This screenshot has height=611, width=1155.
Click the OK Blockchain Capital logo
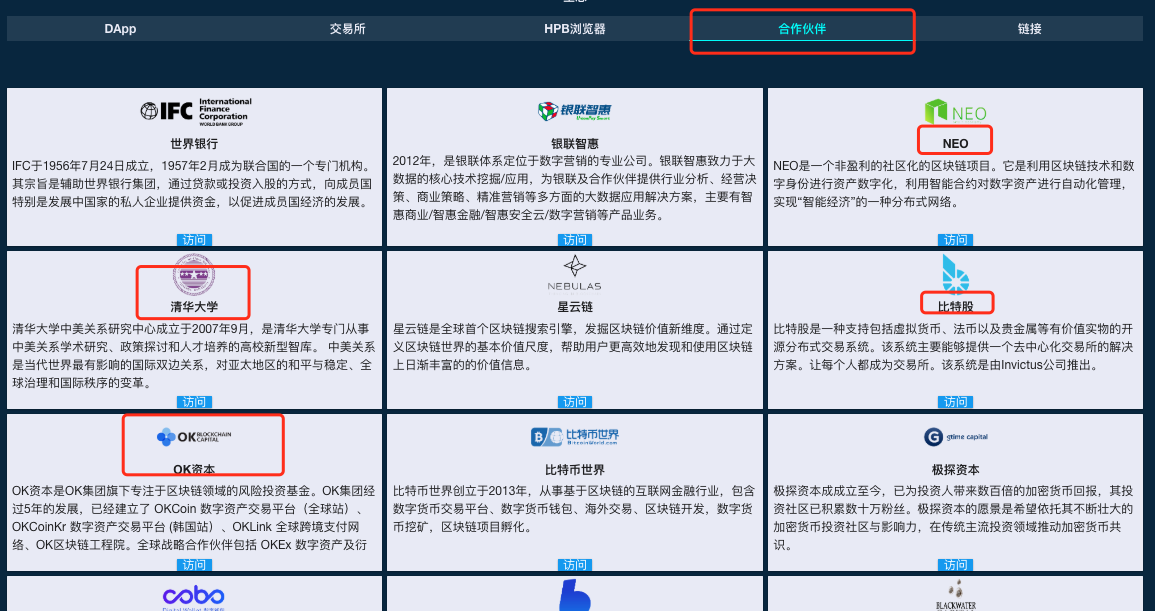pos(194,437)
